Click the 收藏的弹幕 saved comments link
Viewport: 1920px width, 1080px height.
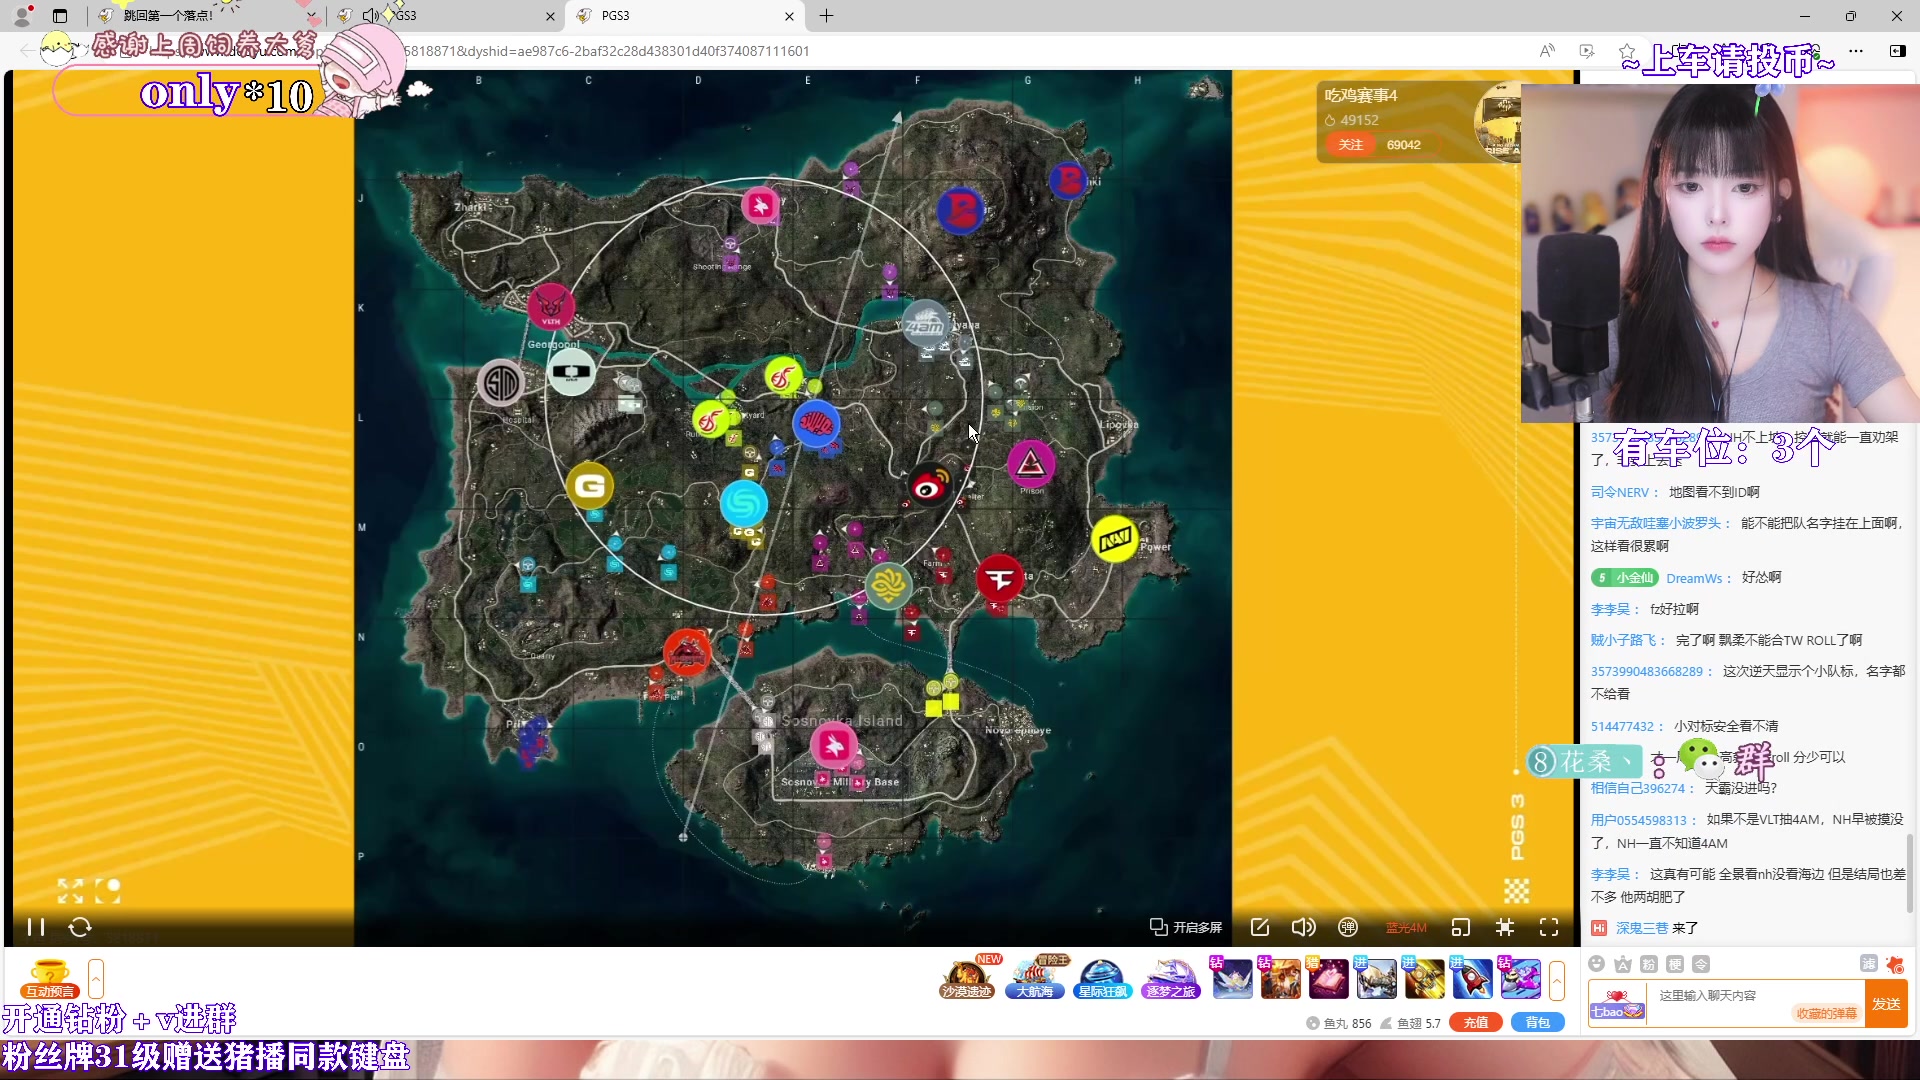point(1826,1013)
